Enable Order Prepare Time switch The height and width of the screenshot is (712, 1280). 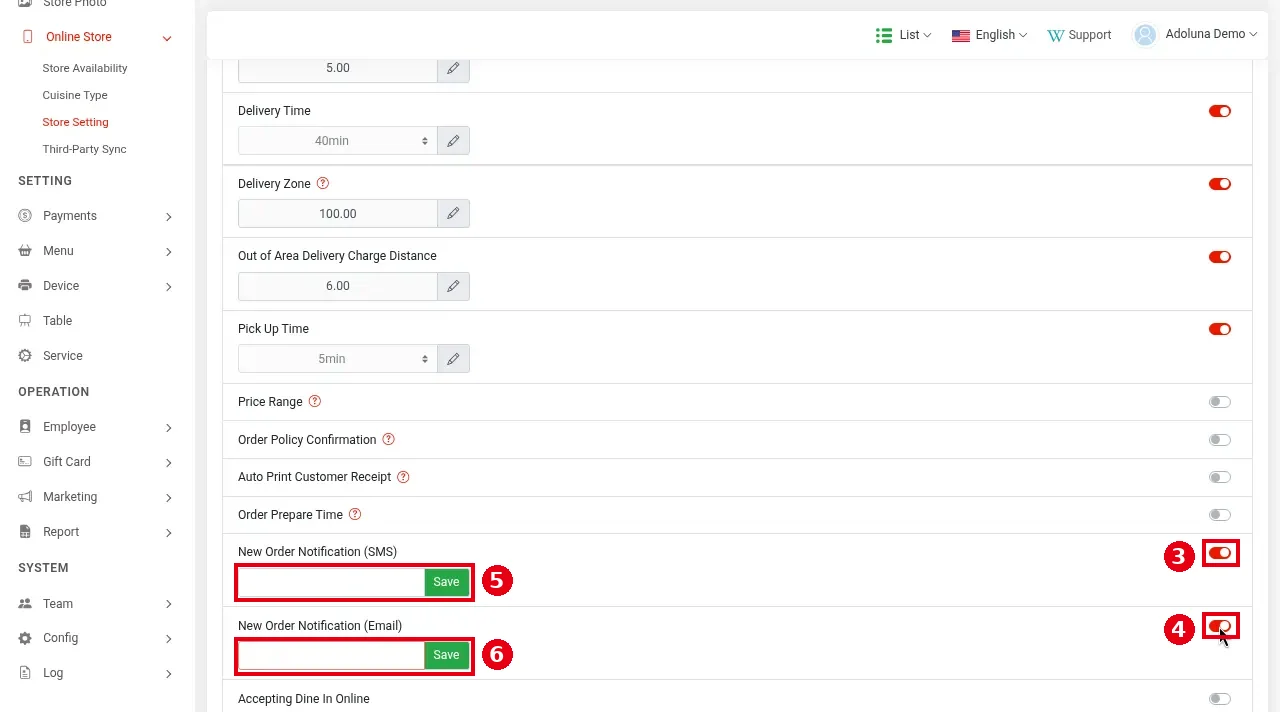pyautogui.click(x=1220, y=515)
